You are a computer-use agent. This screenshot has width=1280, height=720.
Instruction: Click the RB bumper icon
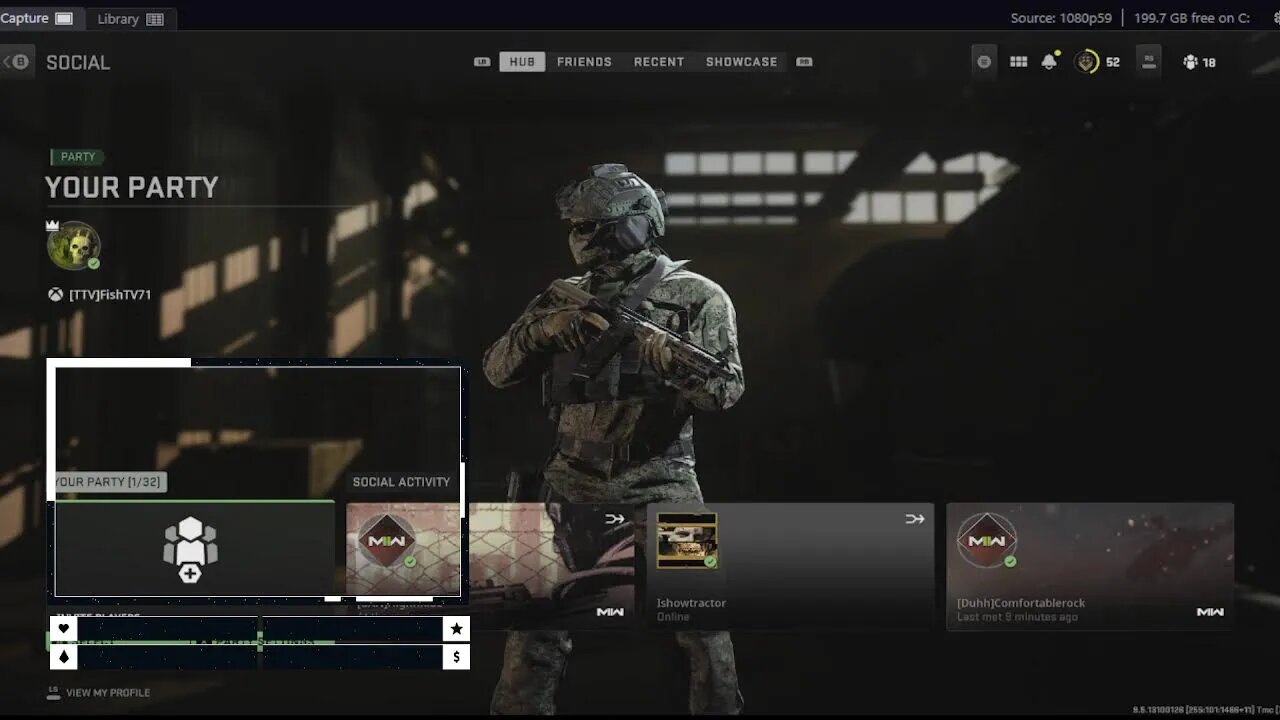804,62
